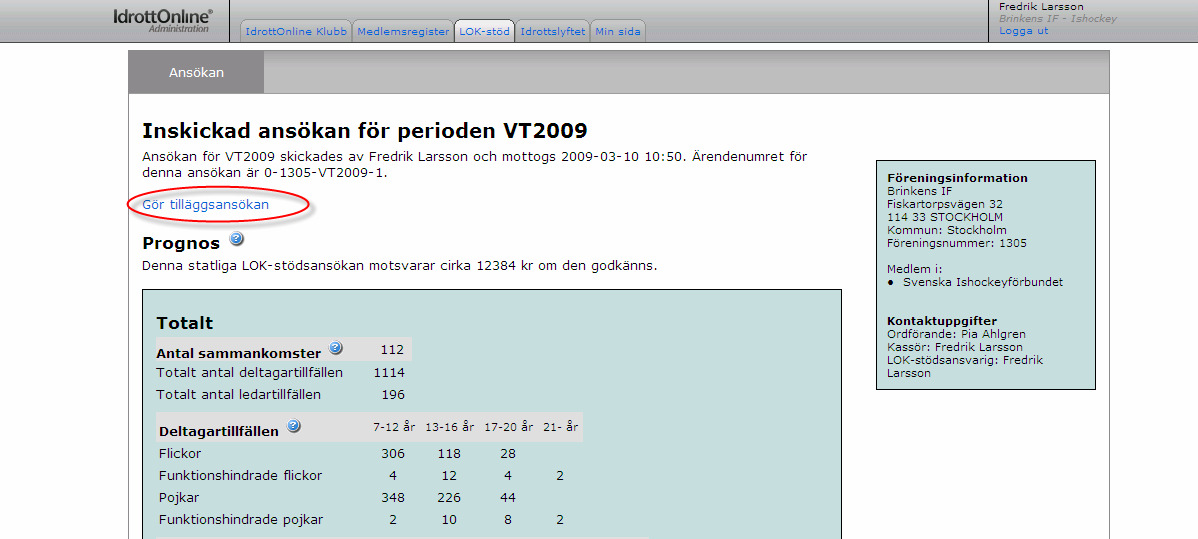Click Flickor 17-20 år value 28
This screenshot has width=1198, height=539.
(507, 453)
